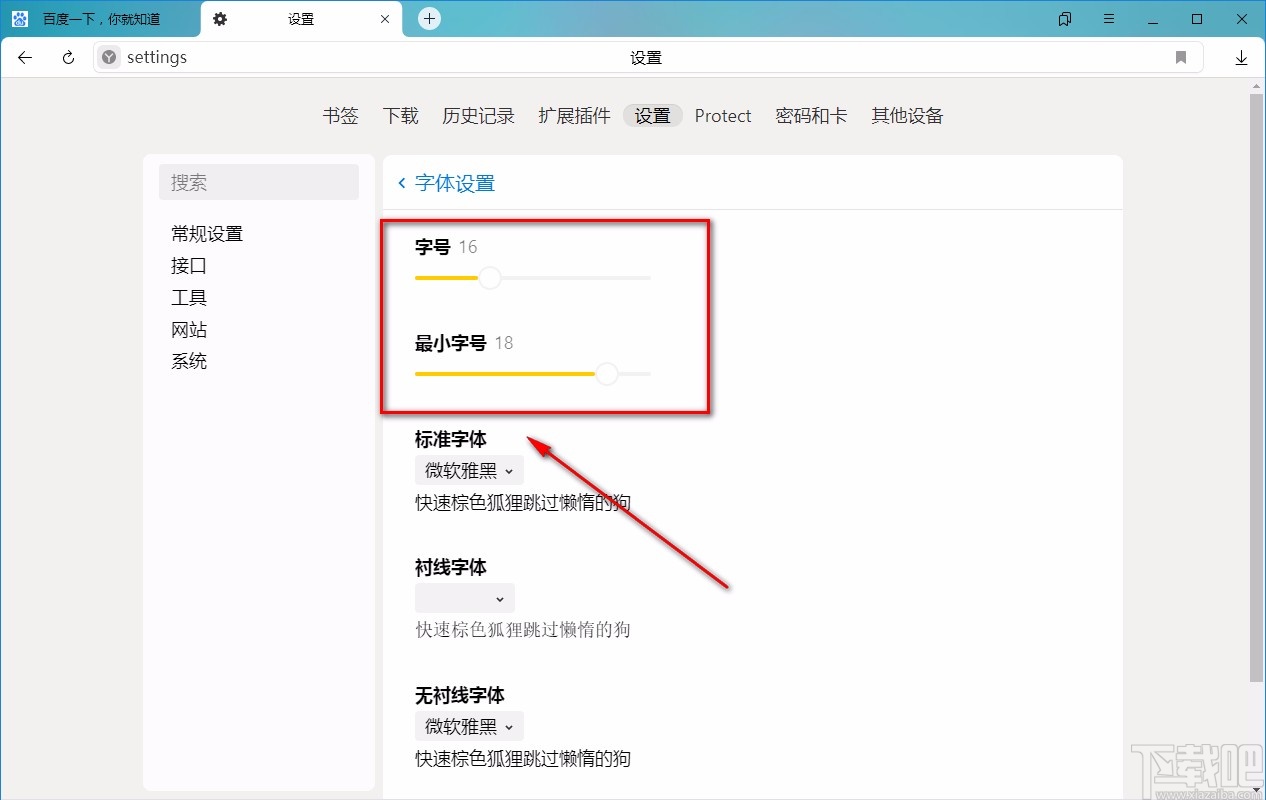Open the 无衬线字体 dropdown
The height and width of the screenshot is (800, 1266).
(469, 726)
